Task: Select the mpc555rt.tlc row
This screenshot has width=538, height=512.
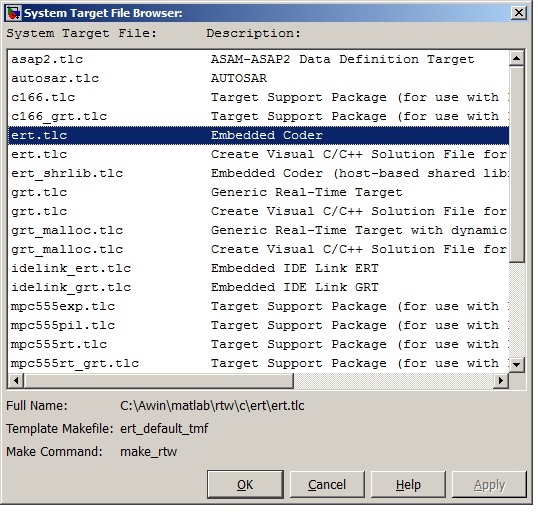Action: tap(258, 344)
